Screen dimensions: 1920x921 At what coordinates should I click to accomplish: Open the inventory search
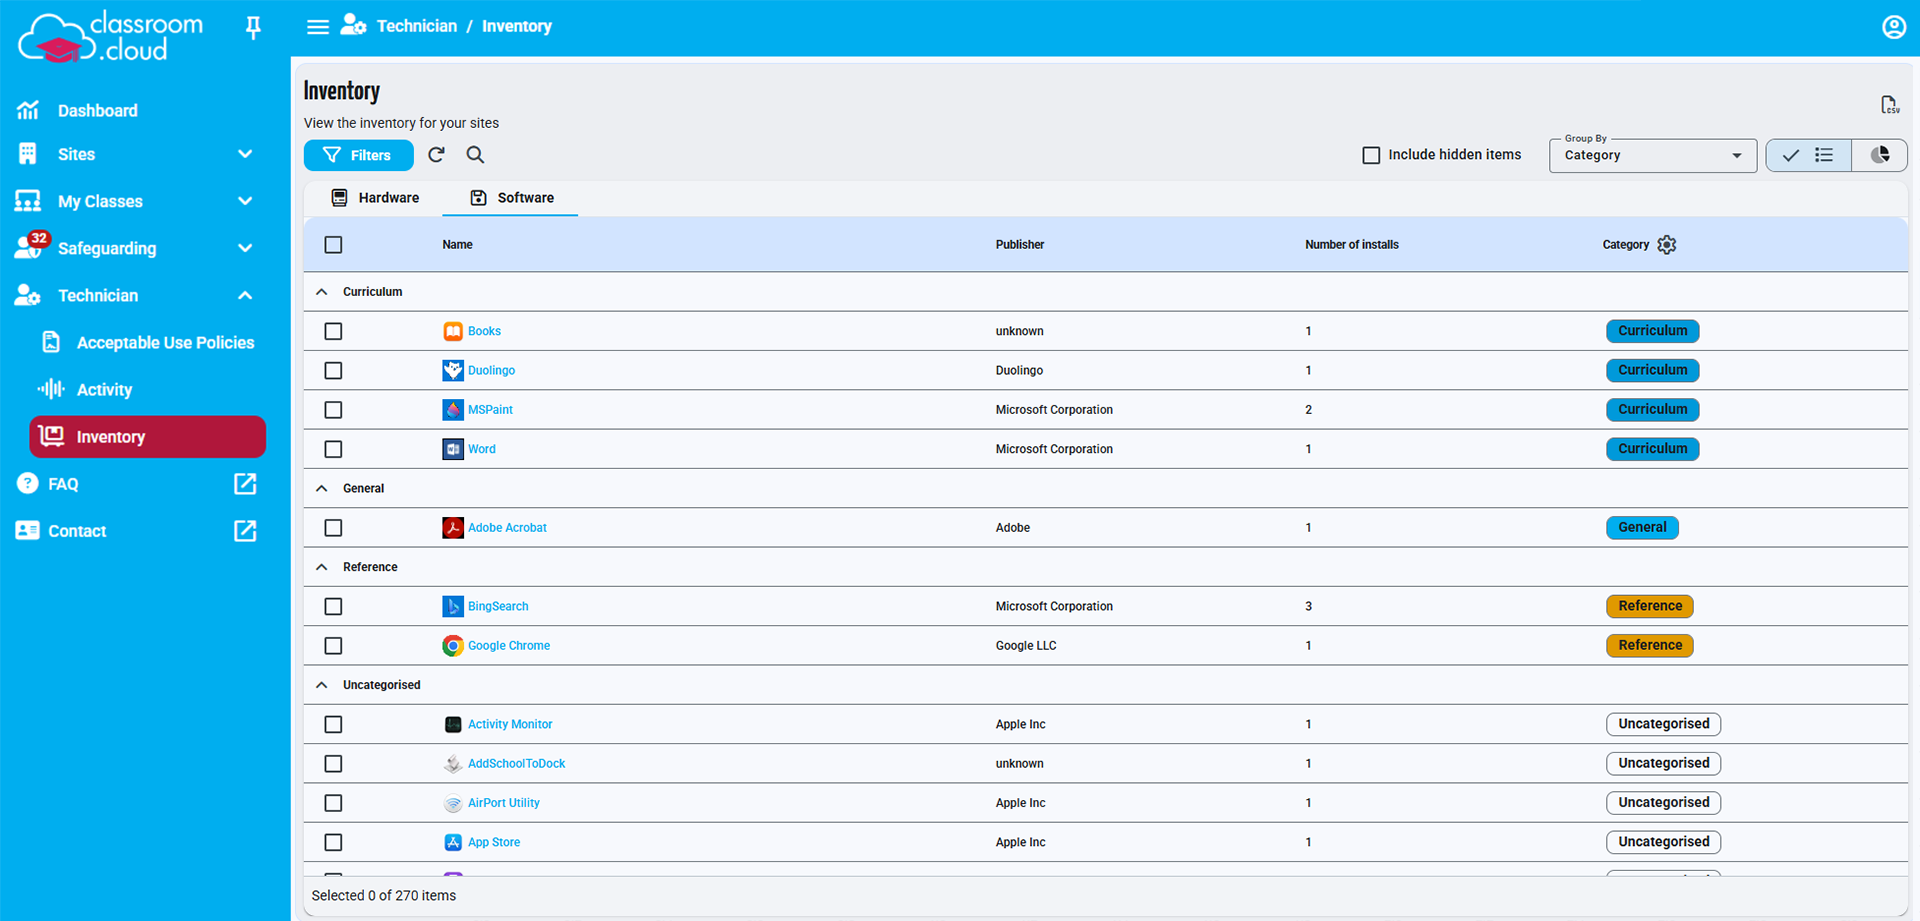click(475, 155)
